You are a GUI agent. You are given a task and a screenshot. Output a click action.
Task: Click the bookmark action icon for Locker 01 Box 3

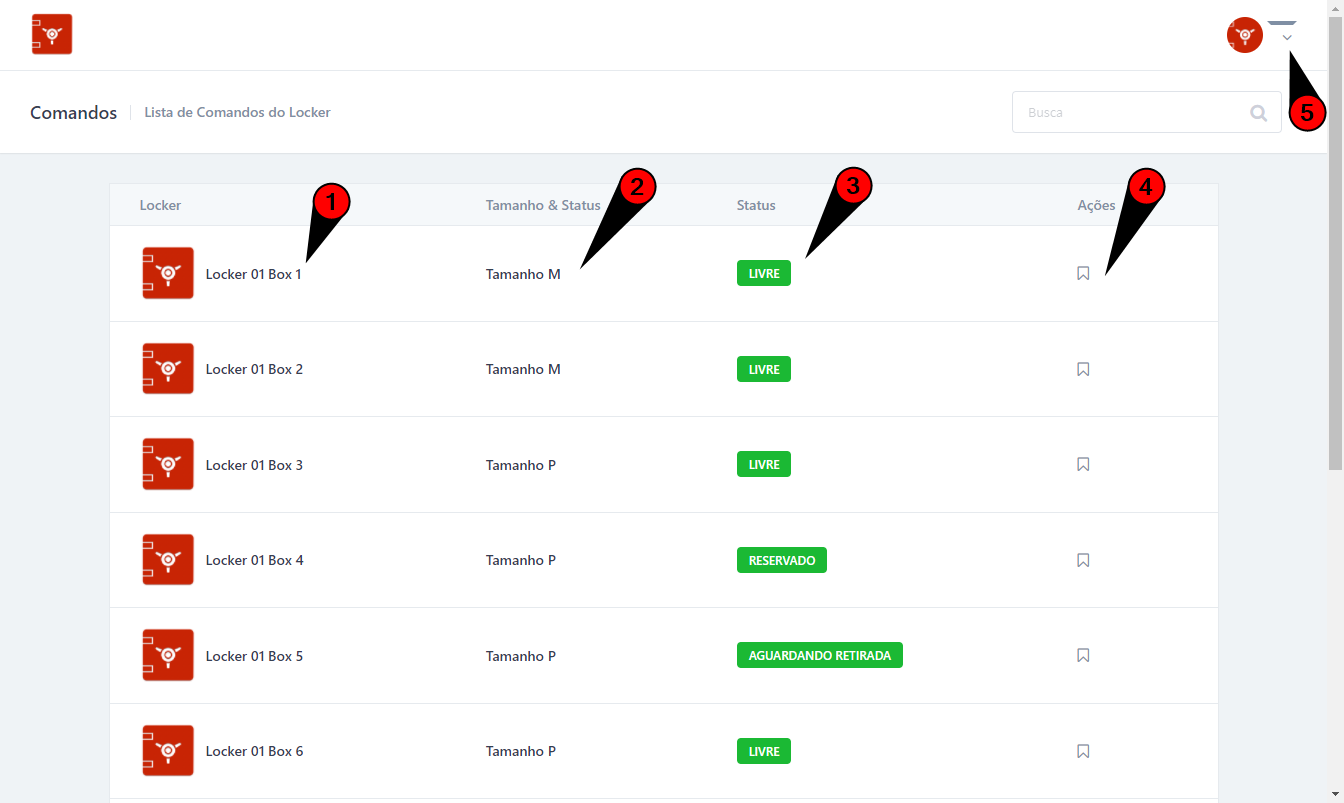(x=1083, y=464)
